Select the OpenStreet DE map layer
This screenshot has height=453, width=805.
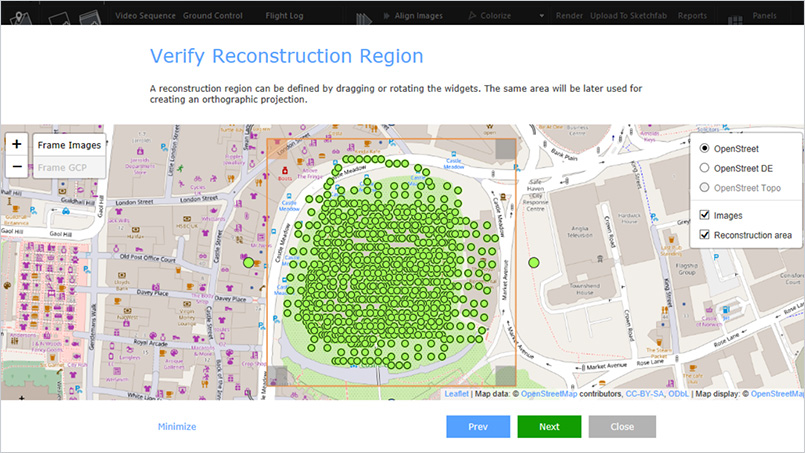[705, 168]
